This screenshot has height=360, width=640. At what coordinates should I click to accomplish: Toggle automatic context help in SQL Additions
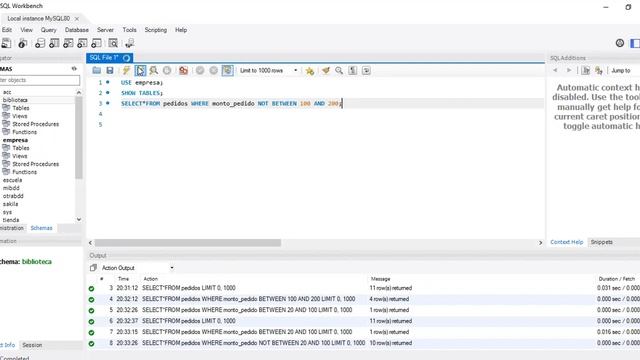click(599, 71)
